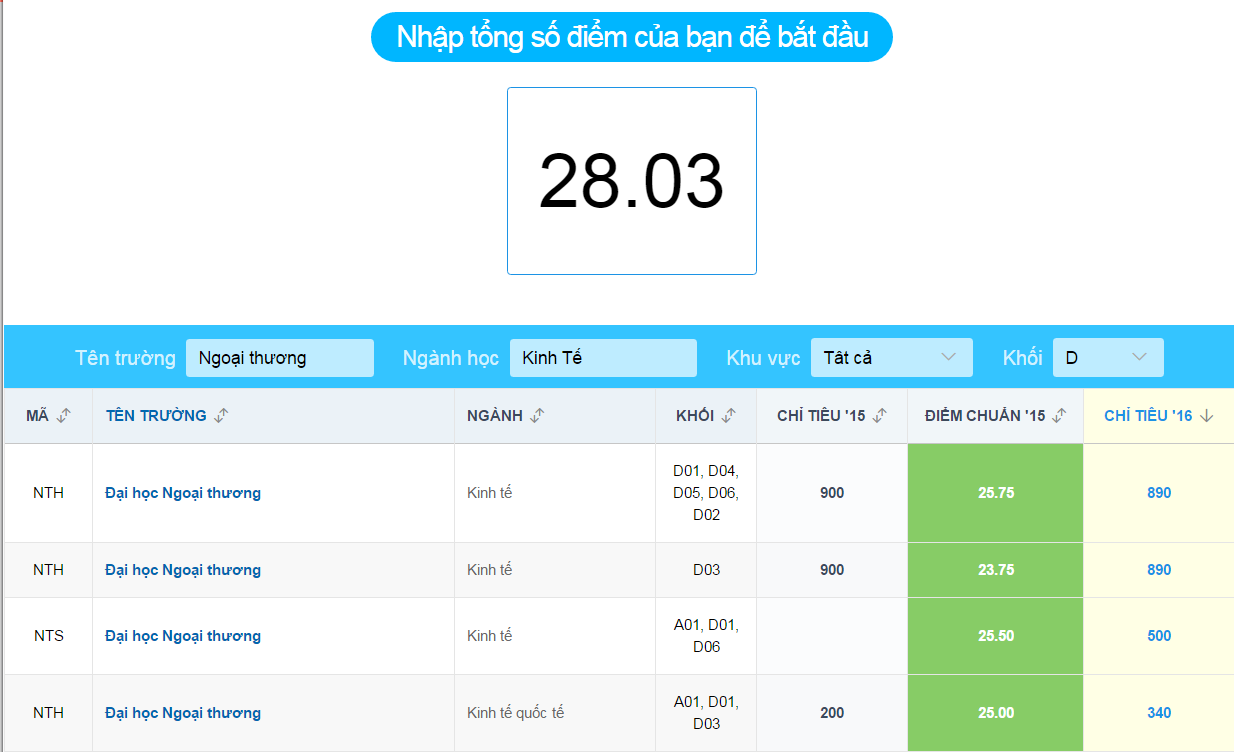Focus the Ngành học field with Kinh Tế

click(602, 358)
